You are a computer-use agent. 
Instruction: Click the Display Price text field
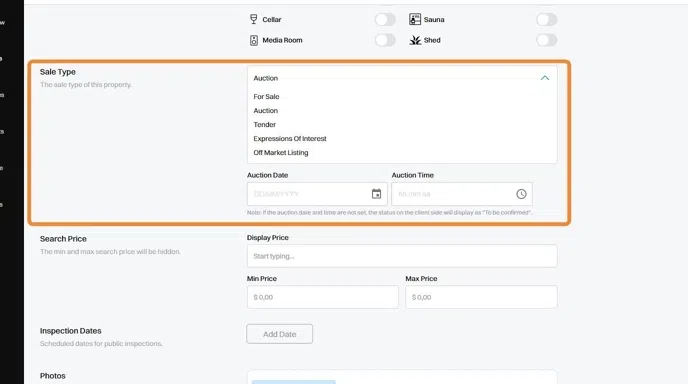[x=402, y=256]
